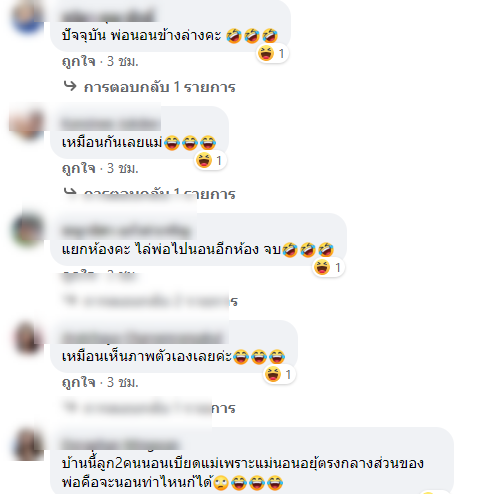Like the 'พ่อนอนข้างล่างคะ' comment via ถูกใจ
Viewport: 482px width, 494px height.
pos(79,61)
